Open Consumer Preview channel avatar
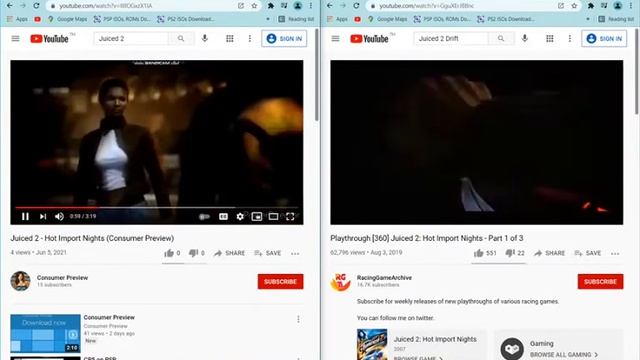This screenshot has height=360, width=640. click(x=20, y=281)
